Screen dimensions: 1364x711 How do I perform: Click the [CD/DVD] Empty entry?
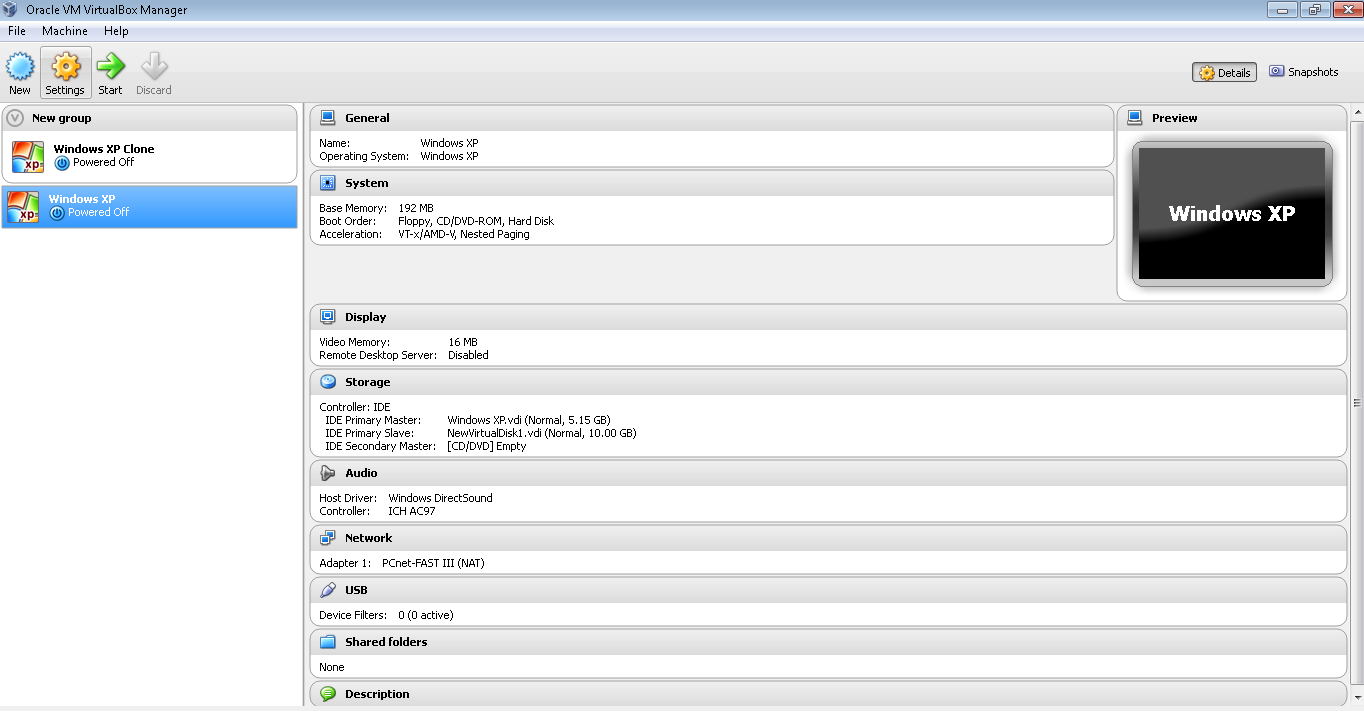click(487, 446)
